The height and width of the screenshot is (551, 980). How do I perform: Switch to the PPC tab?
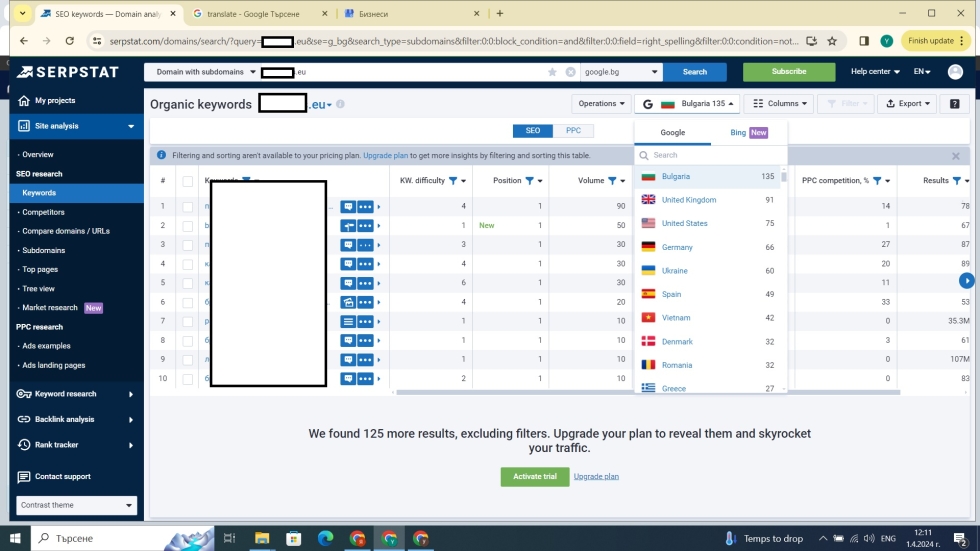[573, 131]
